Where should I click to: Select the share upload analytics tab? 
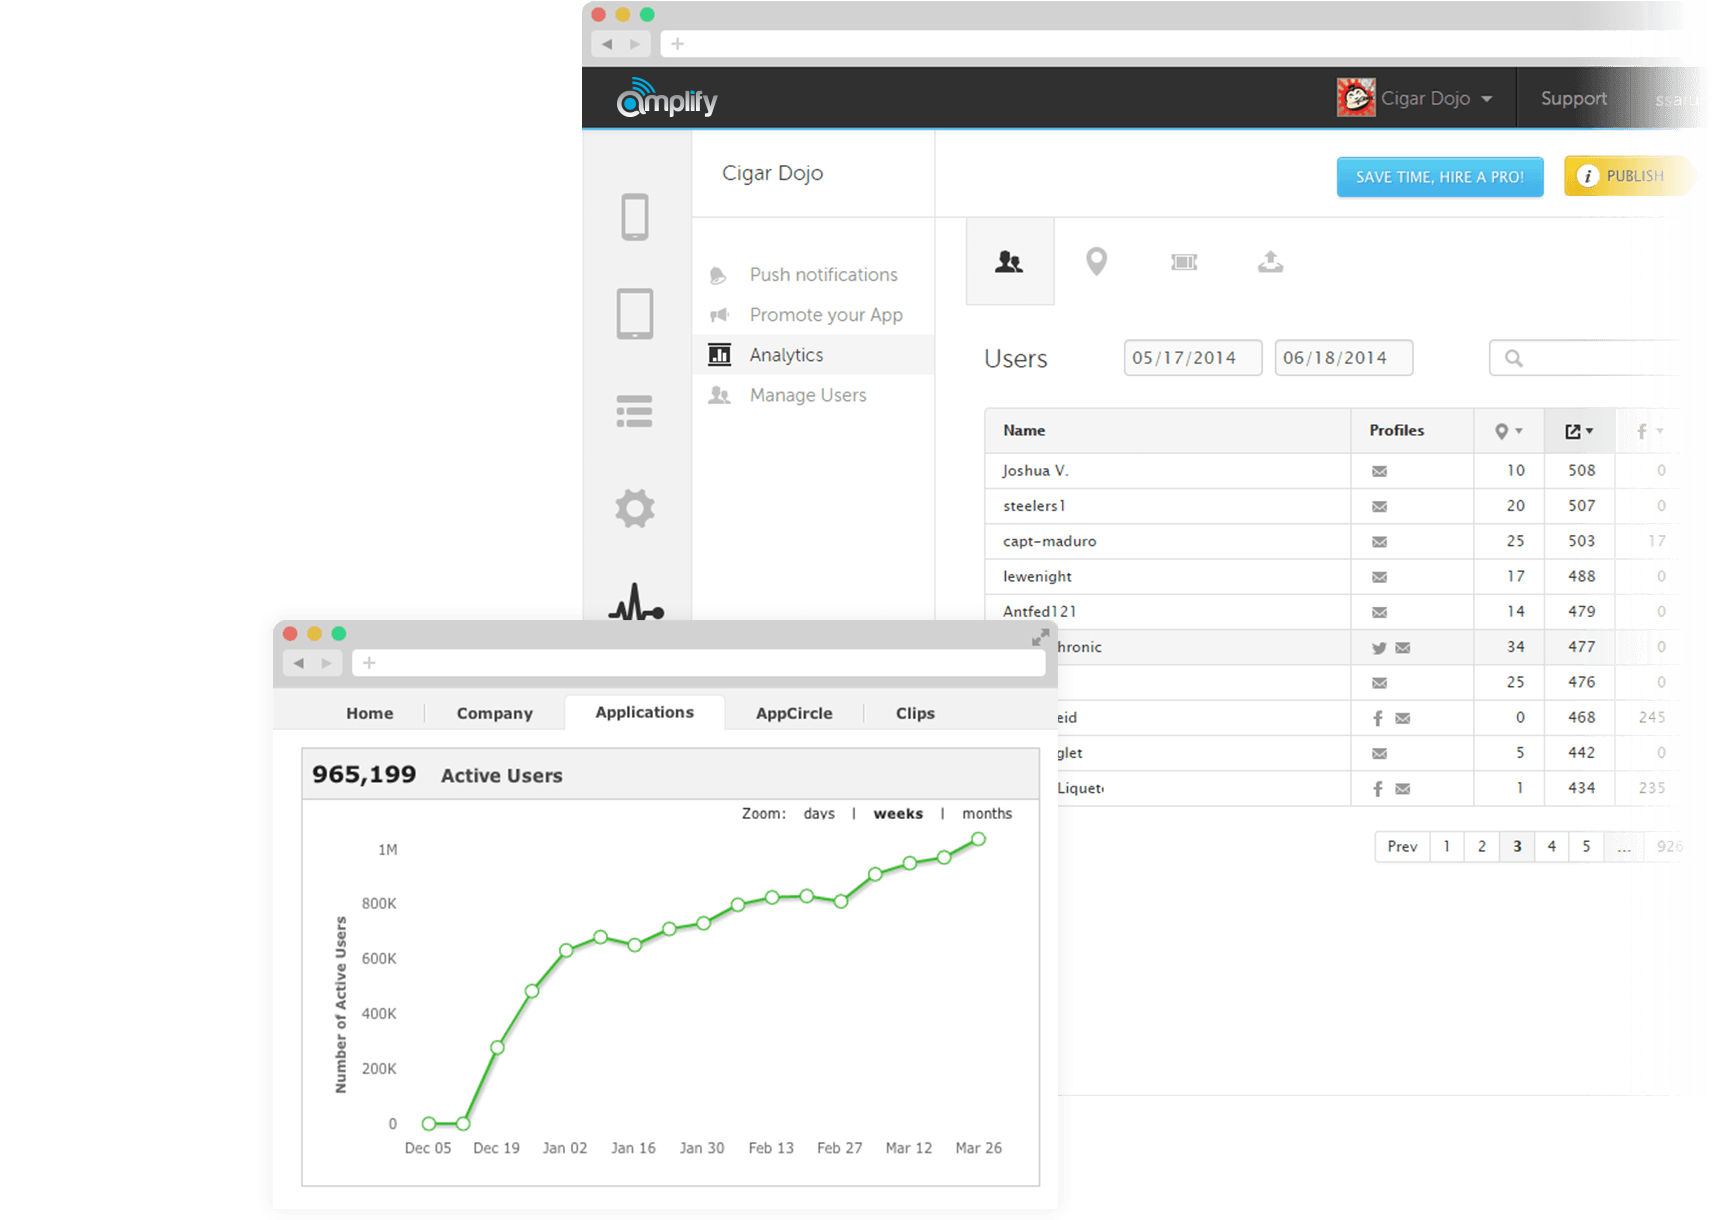[1271, 262]
